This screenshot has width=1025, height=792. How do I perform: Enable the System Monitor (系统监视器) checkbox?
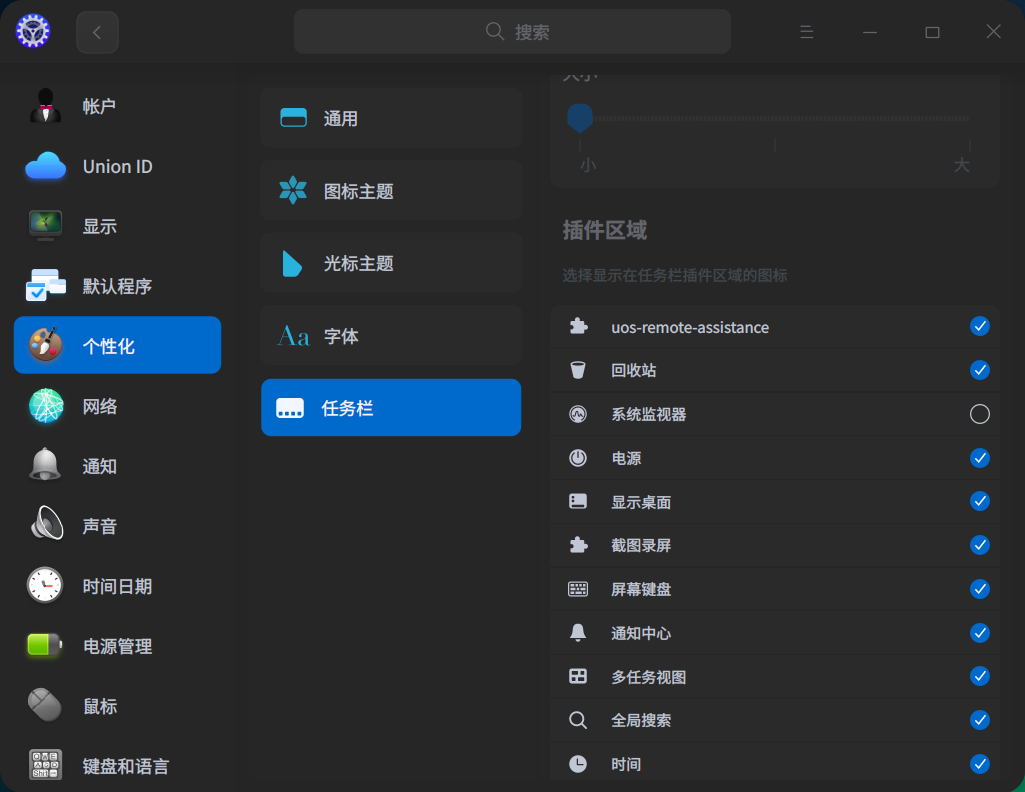(x=979, y=414)
